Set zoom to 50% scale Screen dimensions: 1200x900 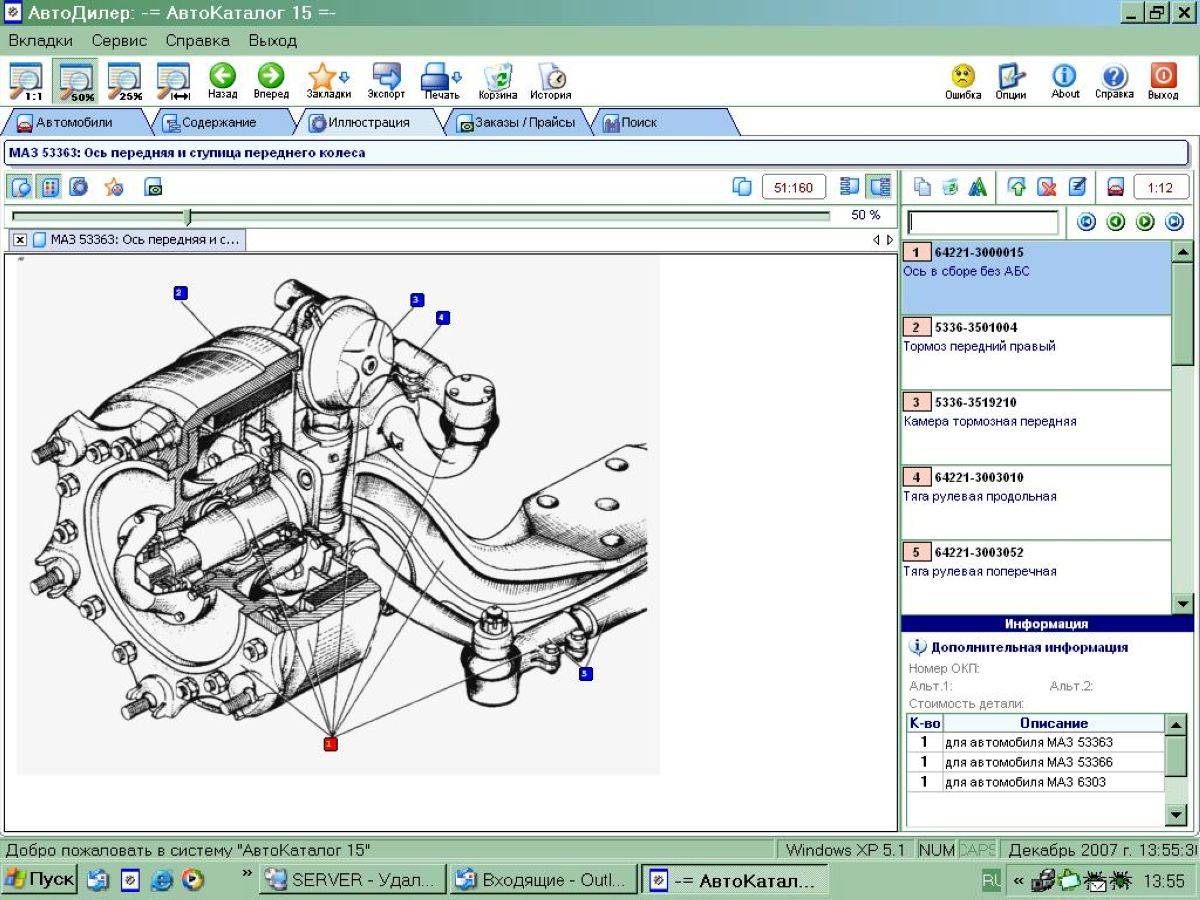pyautogui.click(x=76, y=81)
